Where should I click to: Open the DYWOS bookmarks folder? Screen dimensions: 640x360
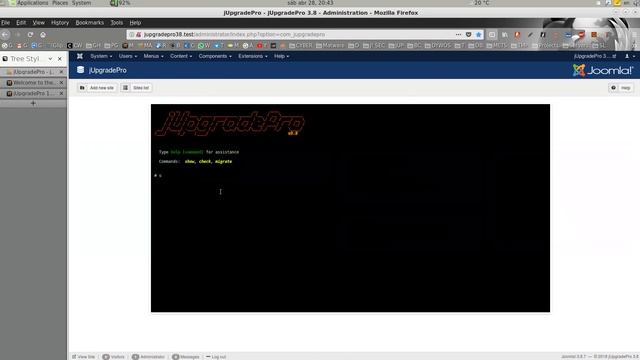[438, 46]
